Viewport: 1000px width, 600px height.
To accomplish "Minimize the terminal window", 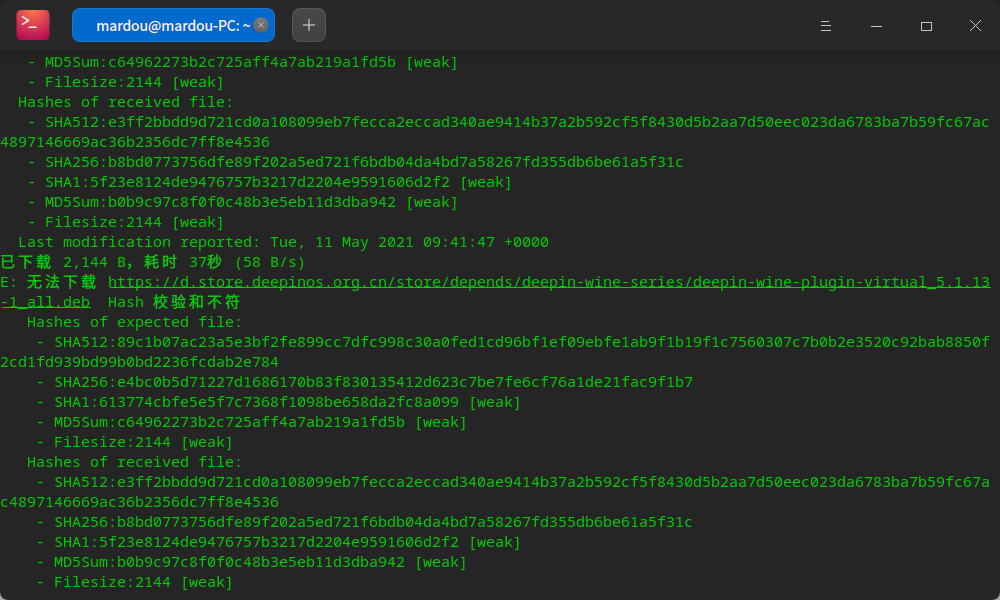I will 876,26.
